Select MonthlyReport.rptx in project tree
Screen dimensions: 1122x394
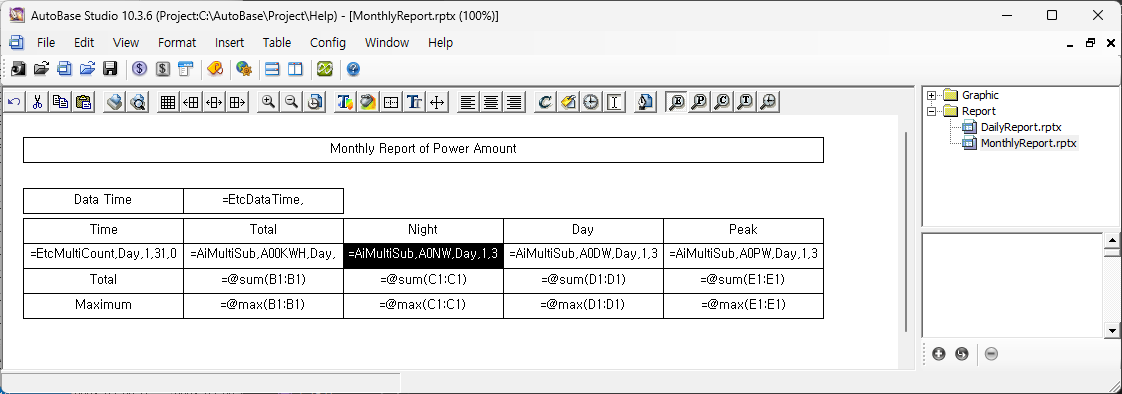click(x=1028, y=143)
